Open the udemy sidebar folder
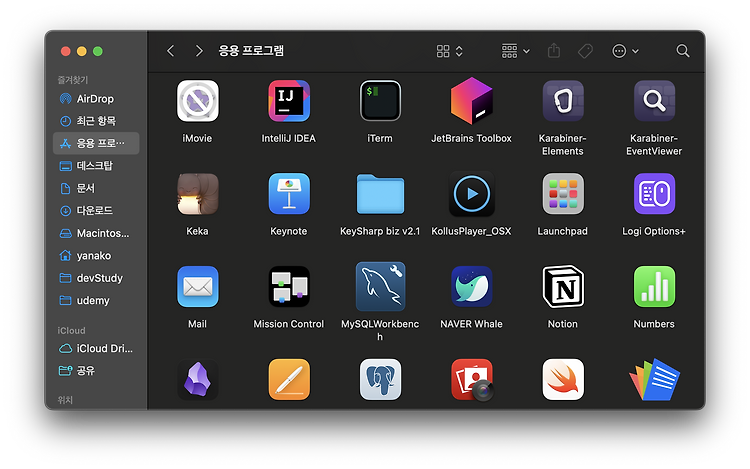750x469 pixels. coord(96,301)
